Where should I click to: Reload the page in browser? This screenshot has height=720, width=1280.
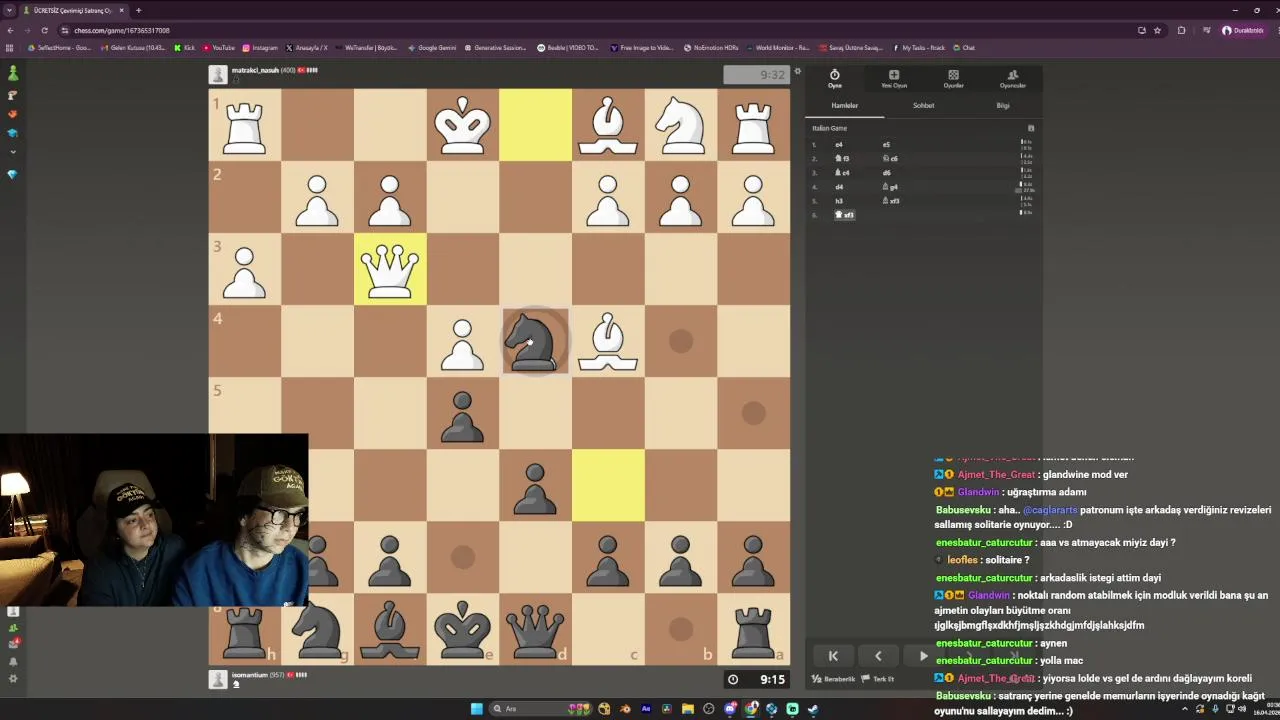tap(44, 30)
